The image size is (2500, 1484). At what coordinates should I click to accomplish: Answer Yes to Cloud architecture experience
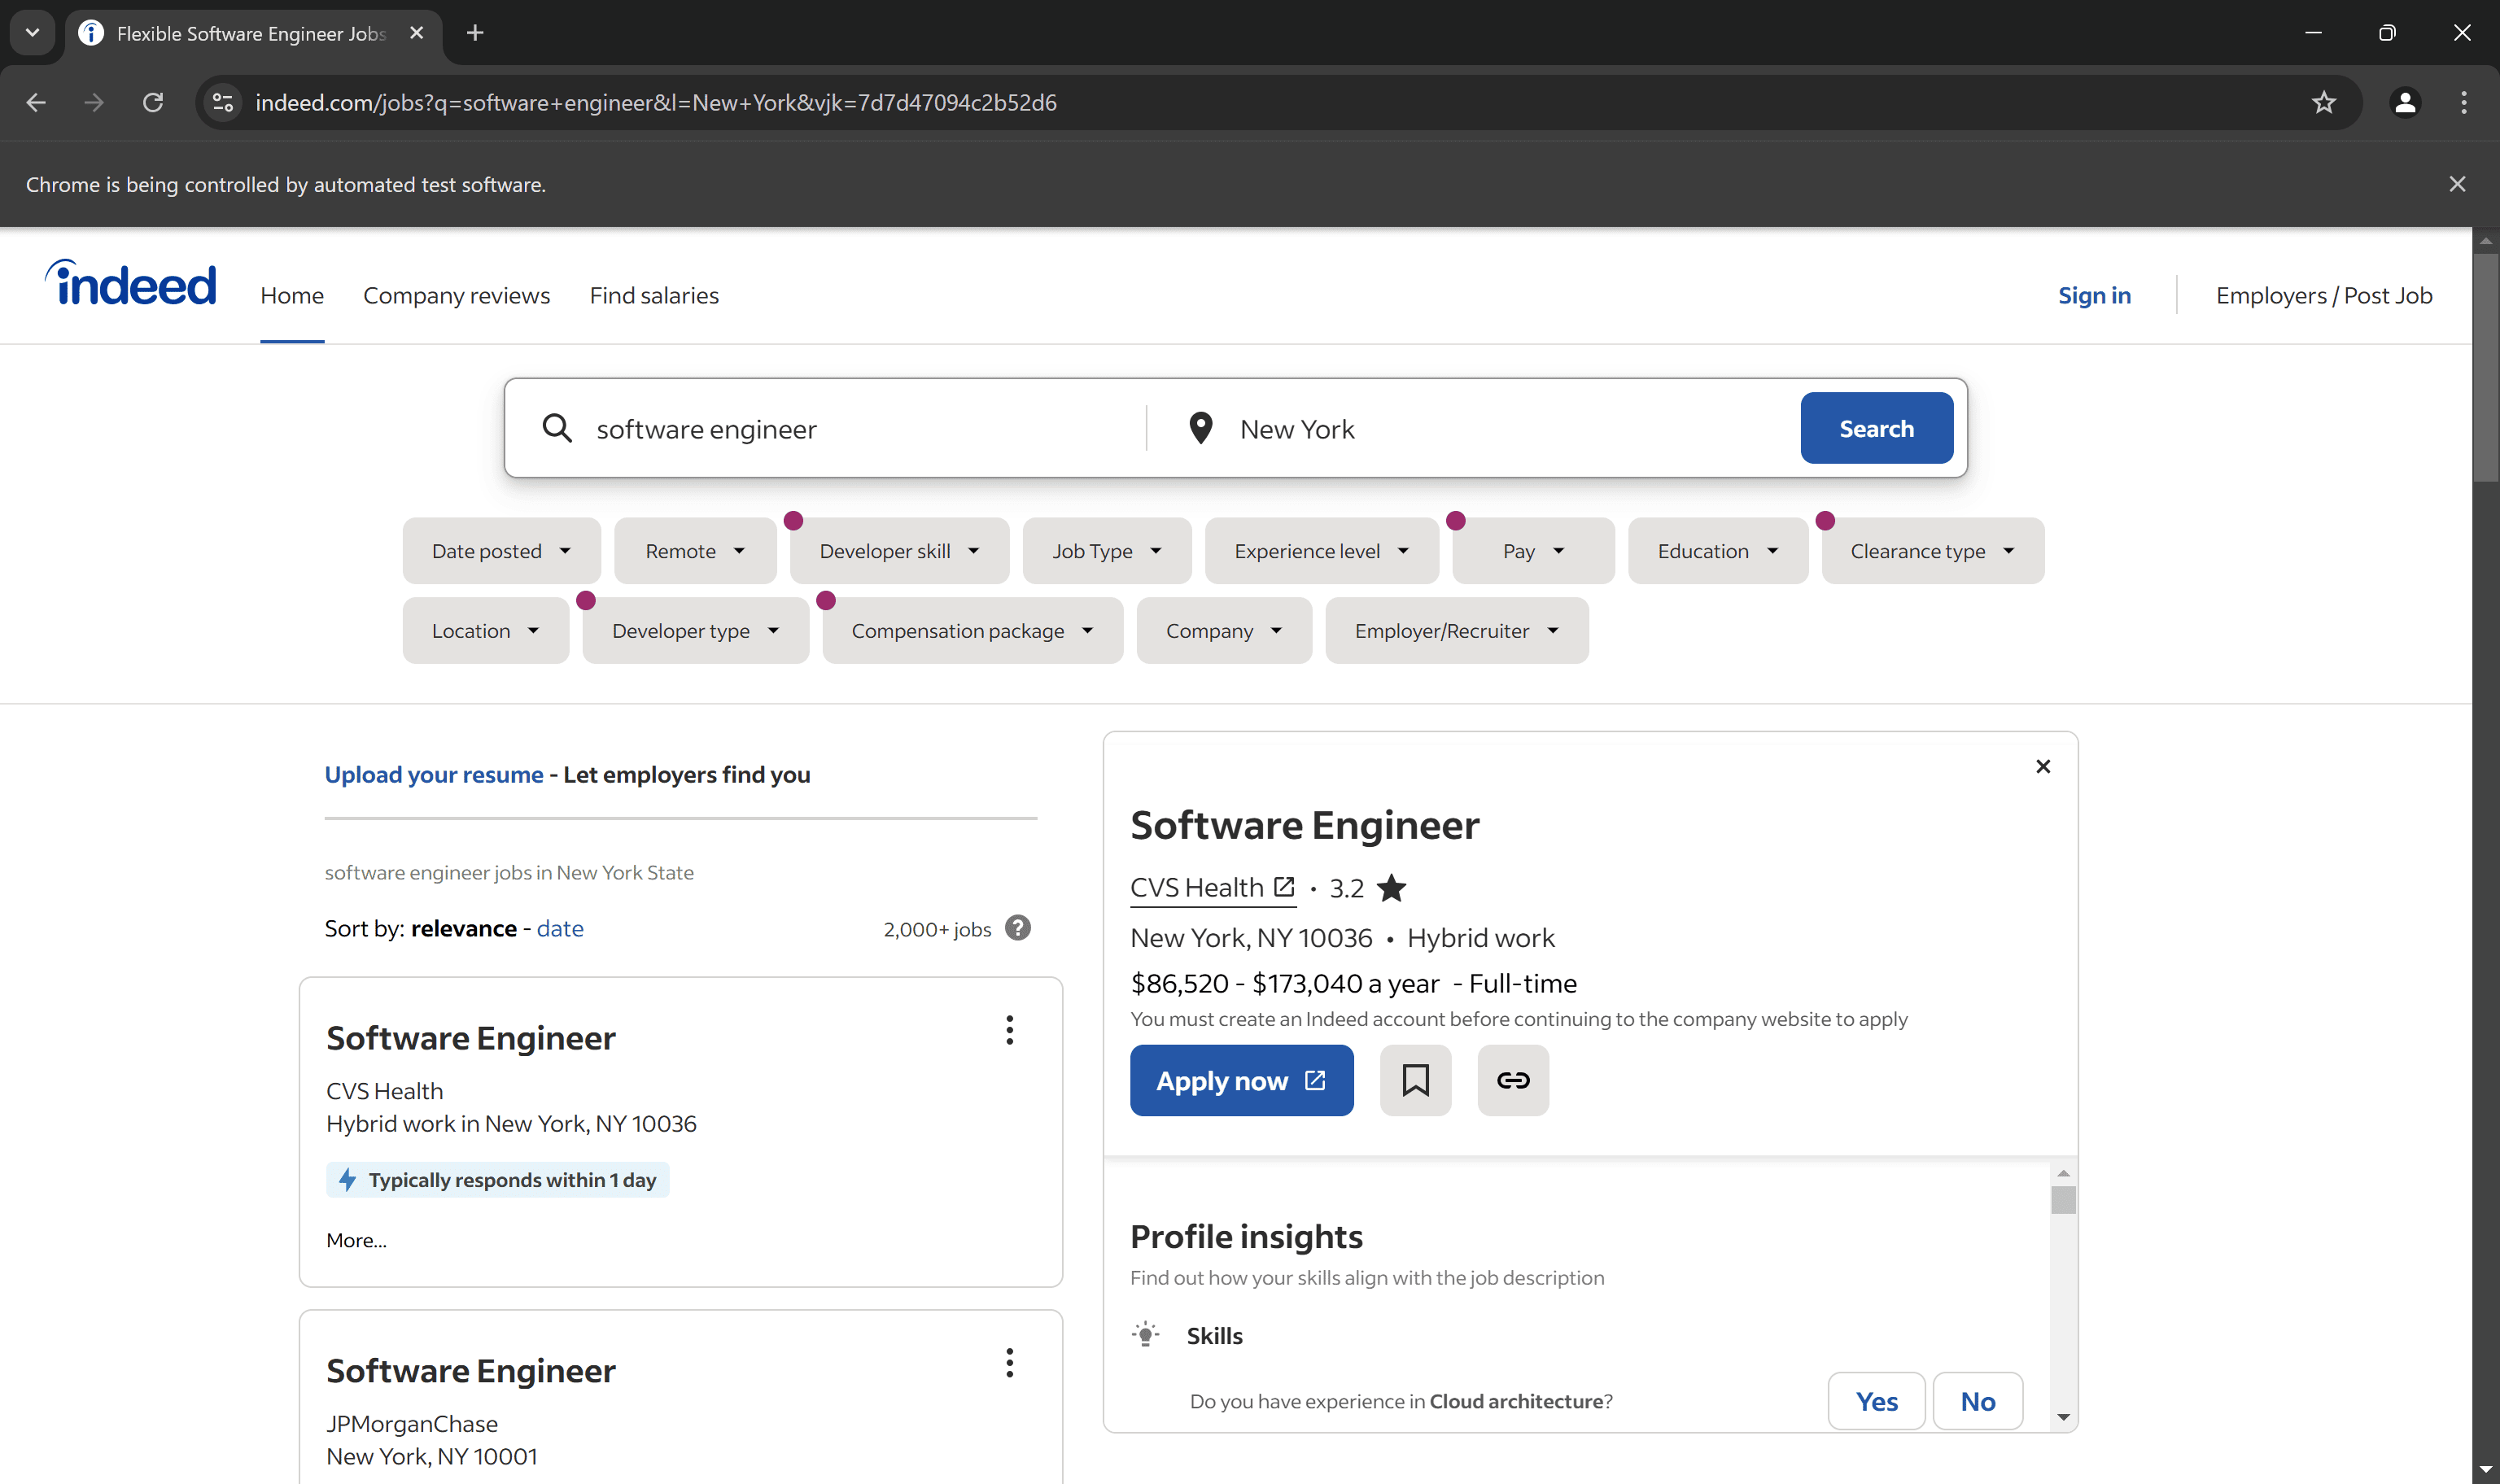click(1875, 1400)
